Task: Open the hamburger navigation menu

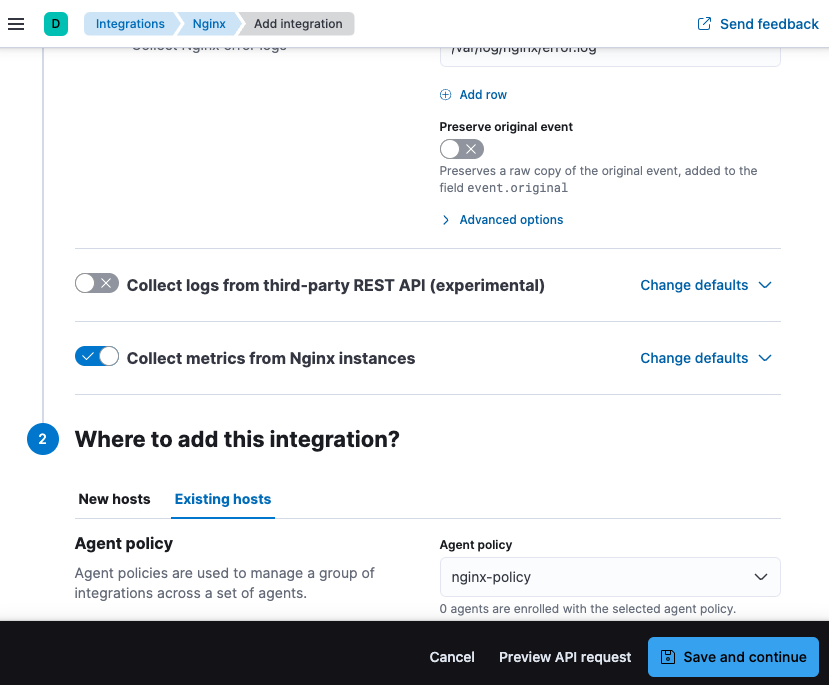Action: click(16, 24)
